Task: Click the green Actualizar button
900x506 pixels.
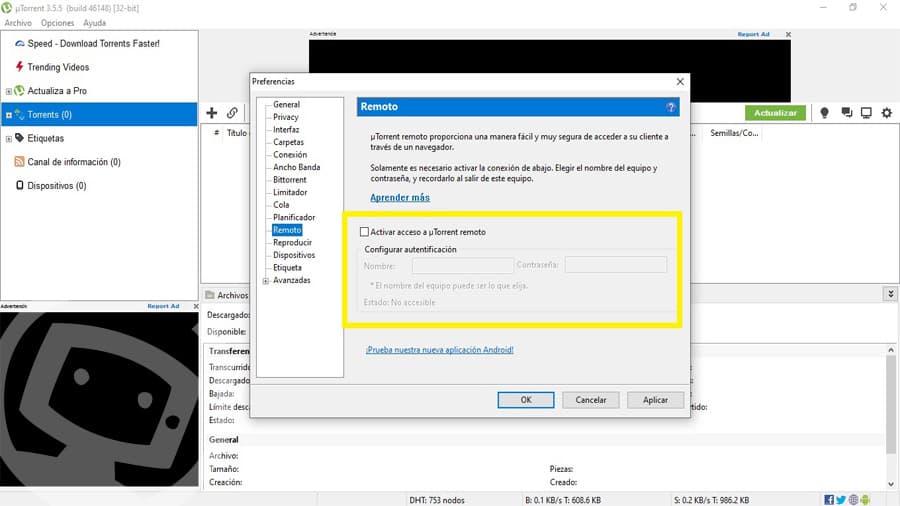Action: 775,113
